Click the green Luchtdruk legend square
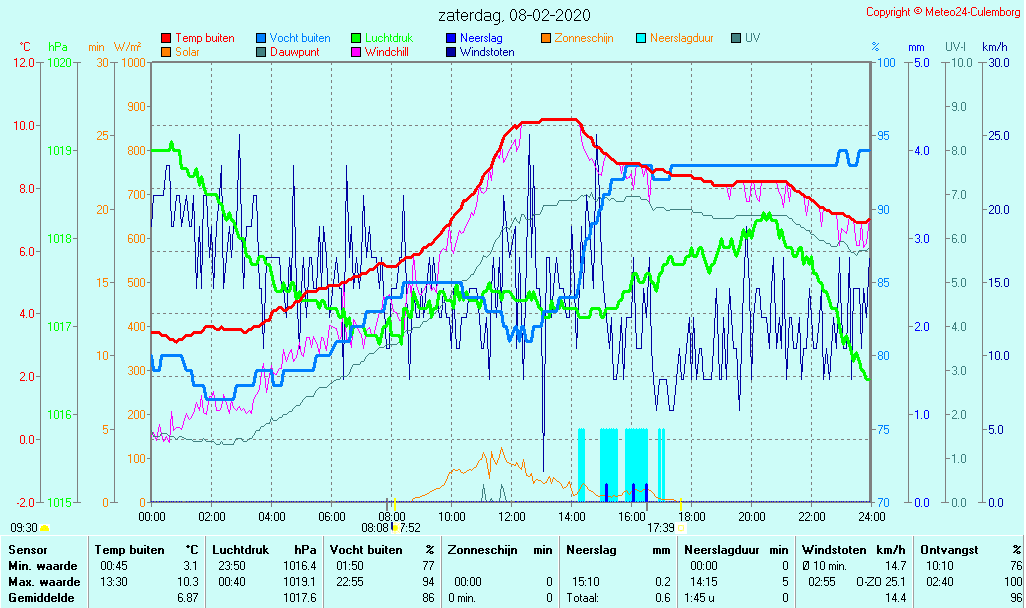Screen dimensions: 1026x608 coord(356,39)
